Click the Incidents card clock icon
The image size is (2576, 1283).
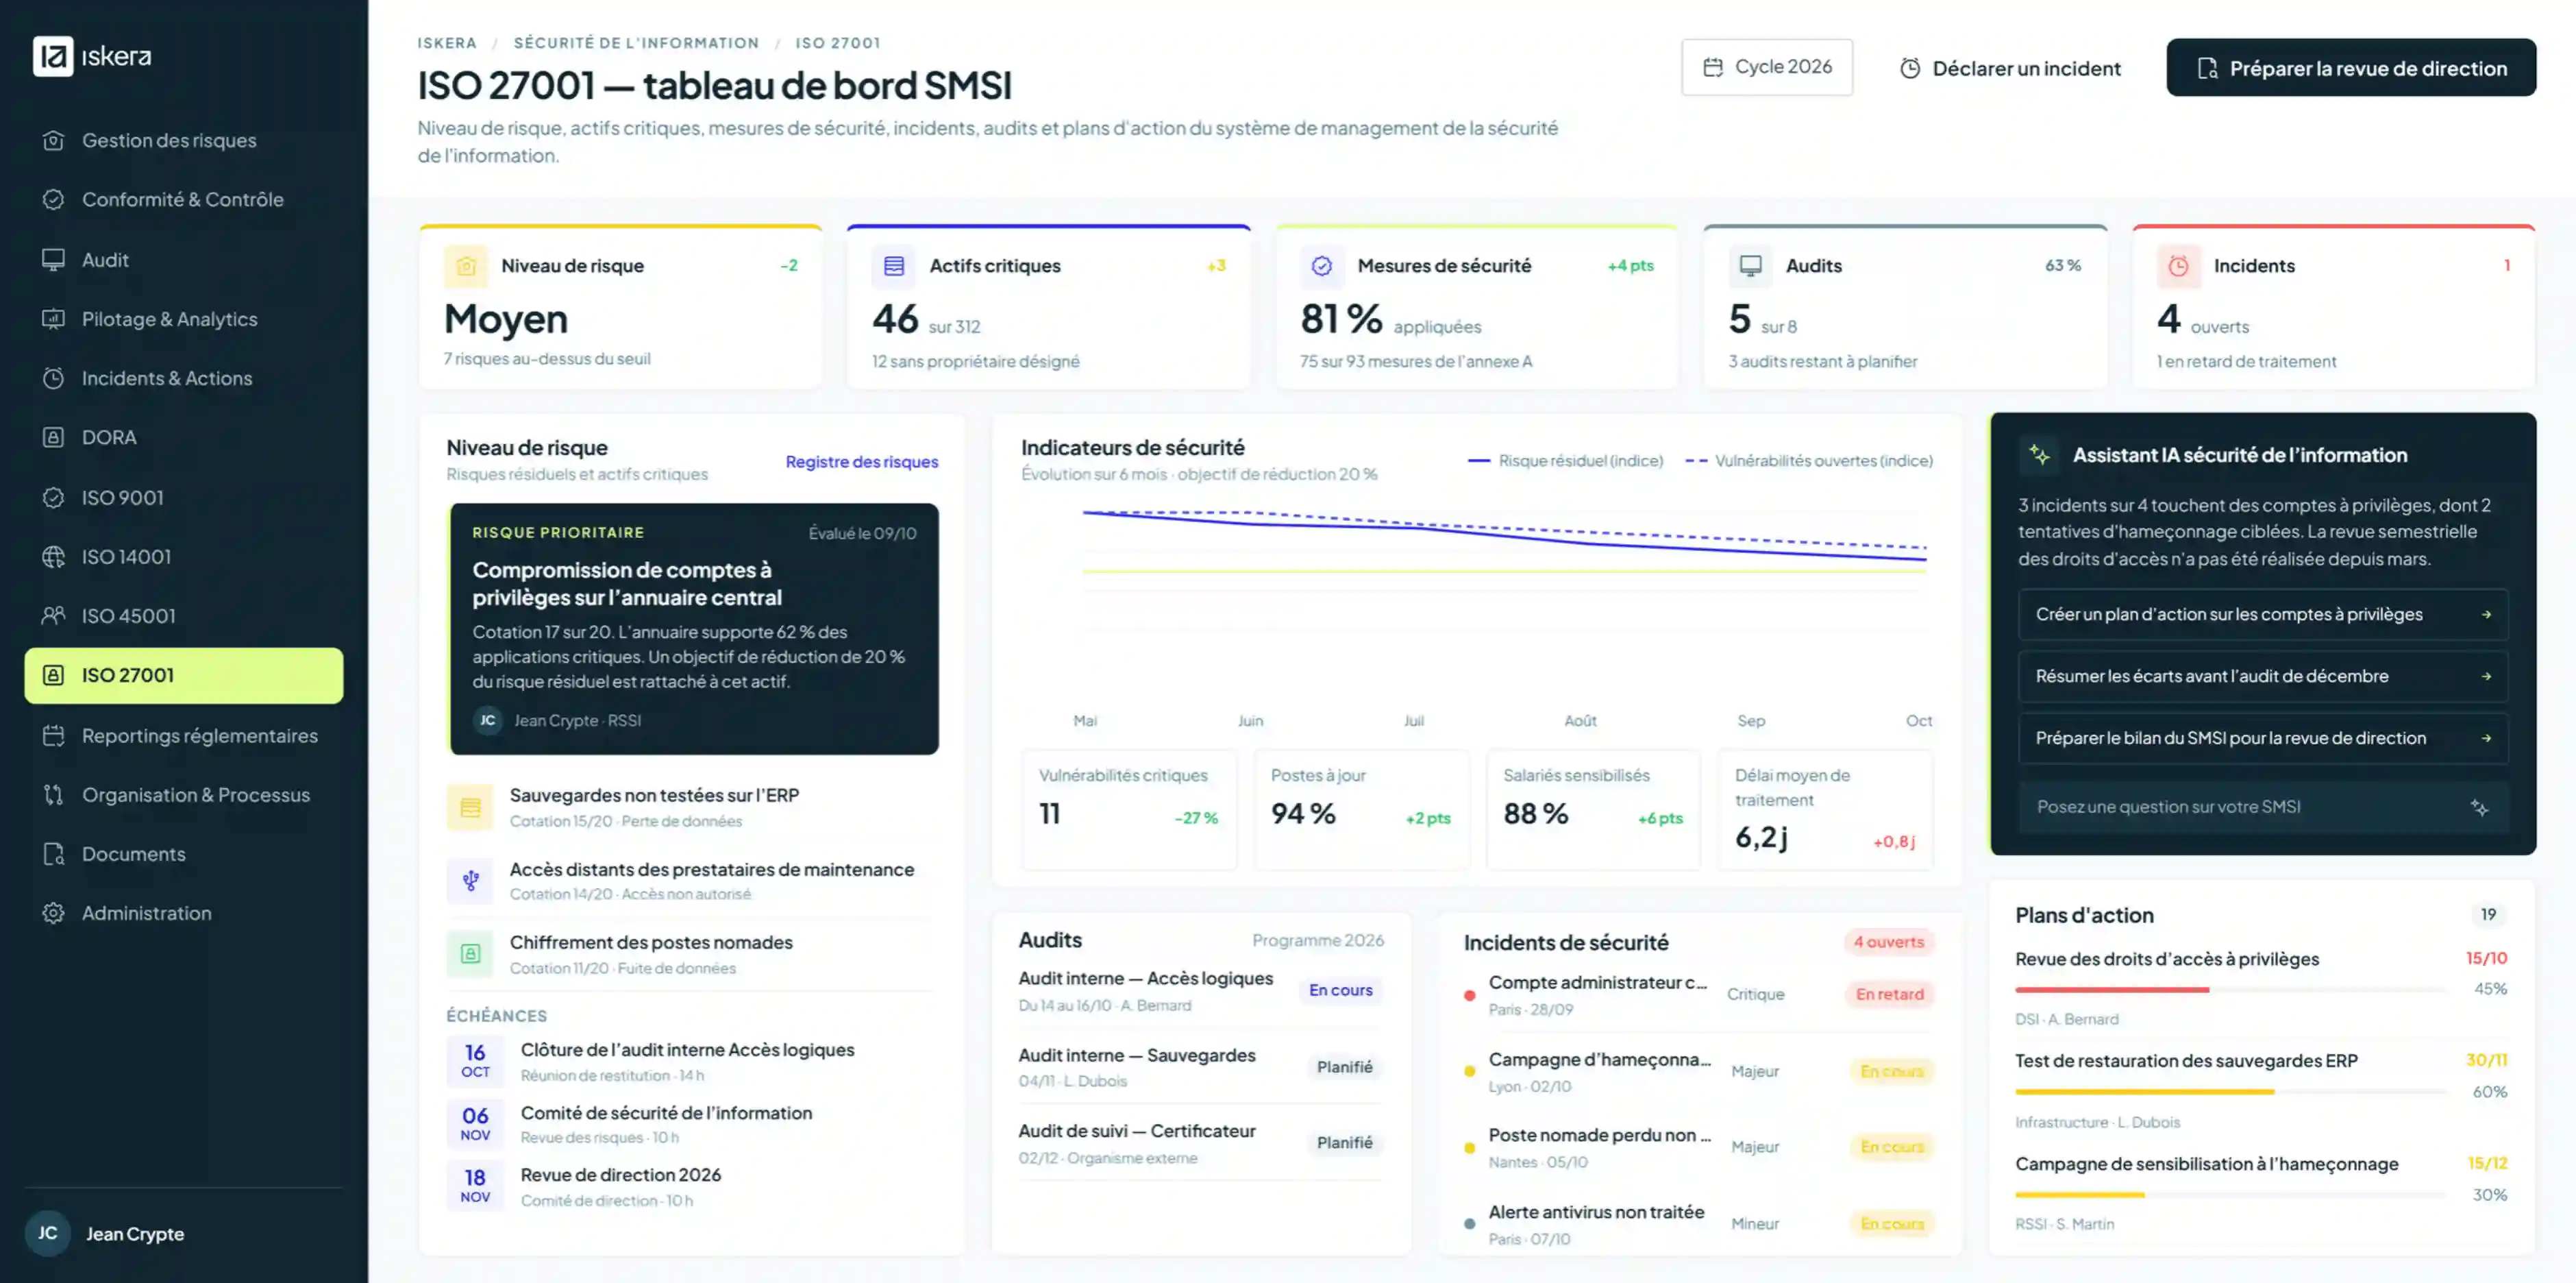click(2178, 266)
